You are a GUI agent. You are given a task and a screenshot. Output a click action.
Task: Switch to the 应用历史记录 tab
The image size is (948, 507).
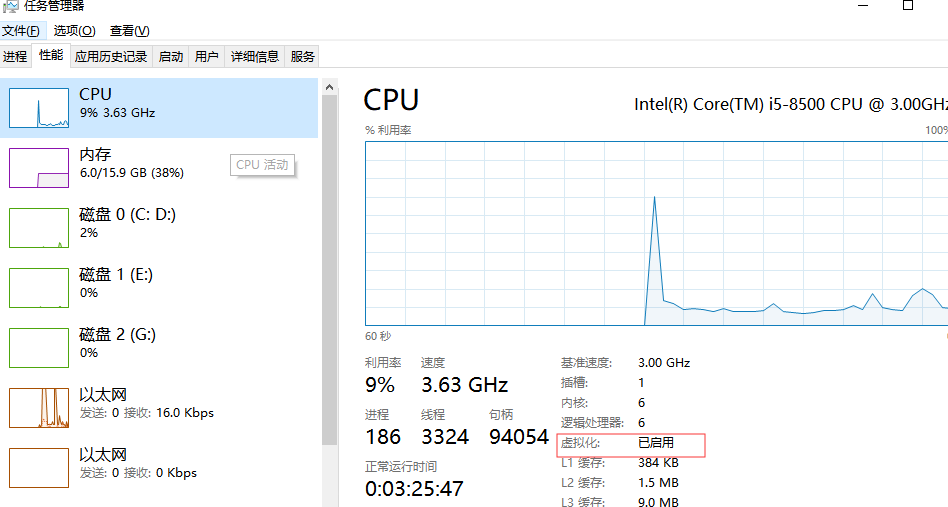(x=111, y=57)
